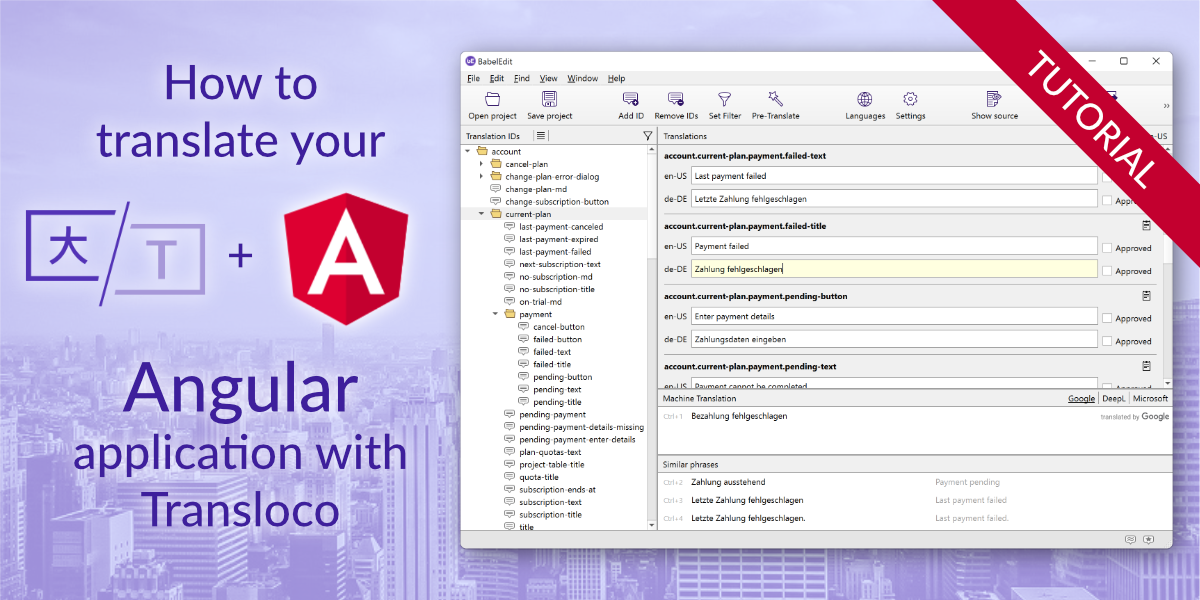The height and width of the screenshot is (600, 1200).
Task: Click the en-US field 'Last payment failed'
Action: [x=894, y=176]
